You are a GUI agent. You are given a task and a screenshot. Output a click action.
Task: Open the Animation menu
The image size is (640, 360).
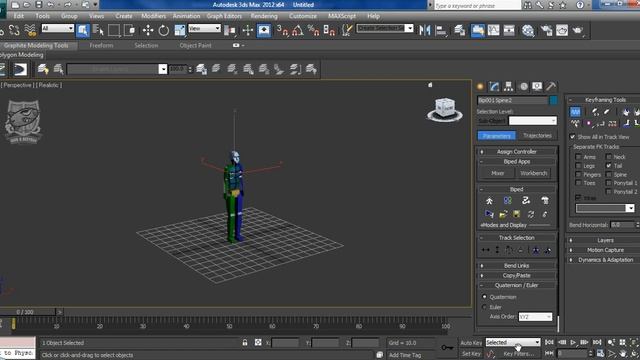[186, 16]
